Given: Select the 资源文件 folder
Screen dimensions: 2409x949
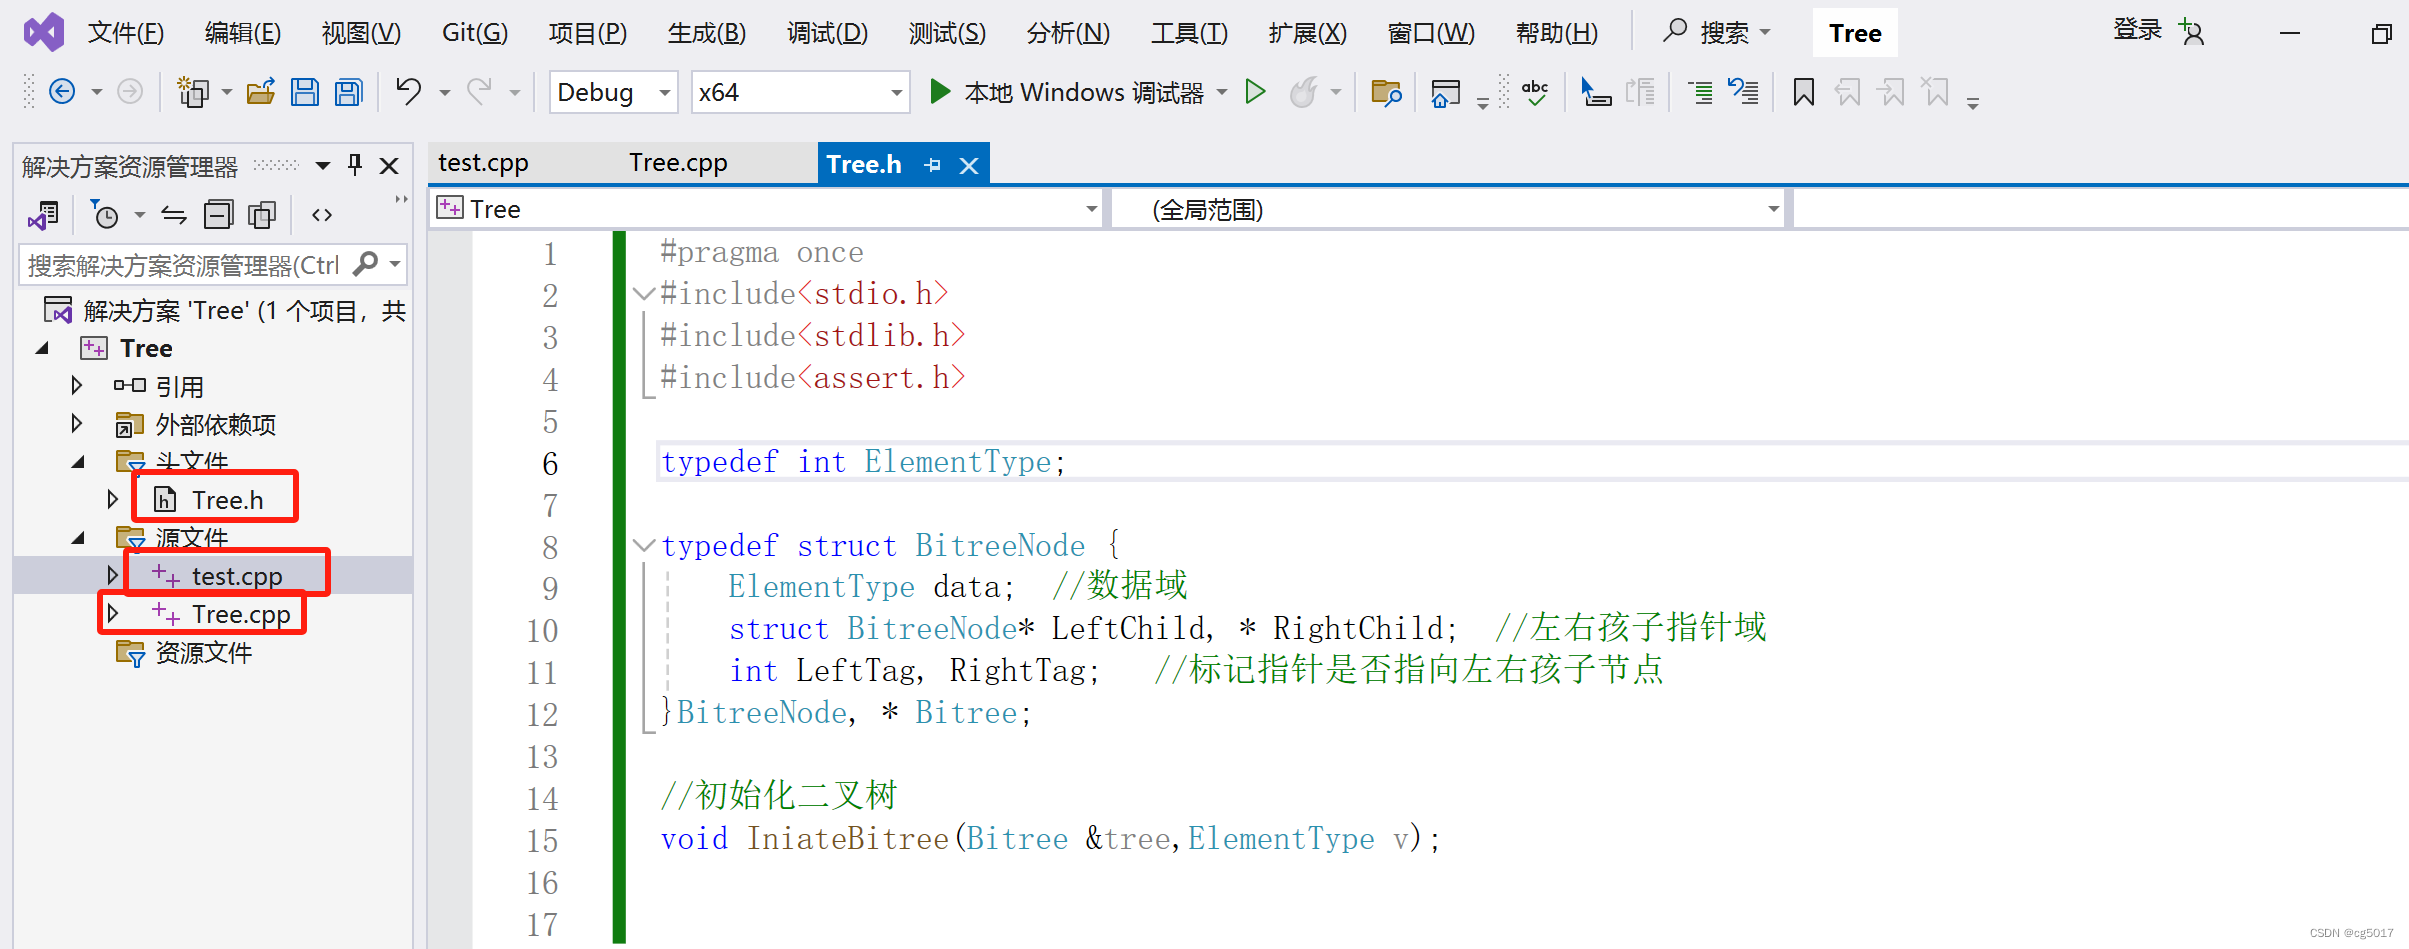Looking at the screenshot, I should 203,652.
